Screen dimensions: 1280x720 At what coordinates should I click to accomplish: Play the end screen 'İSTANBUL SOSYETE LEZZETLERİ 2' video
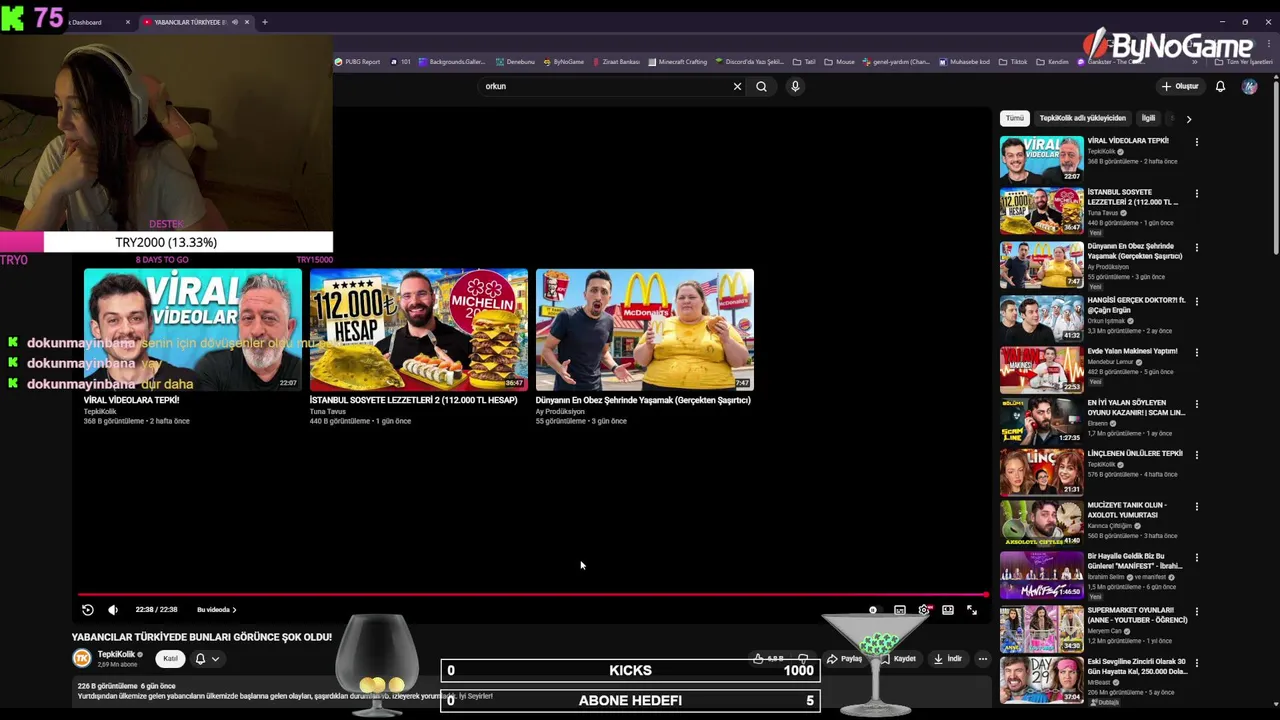click(x=418, y=329)
